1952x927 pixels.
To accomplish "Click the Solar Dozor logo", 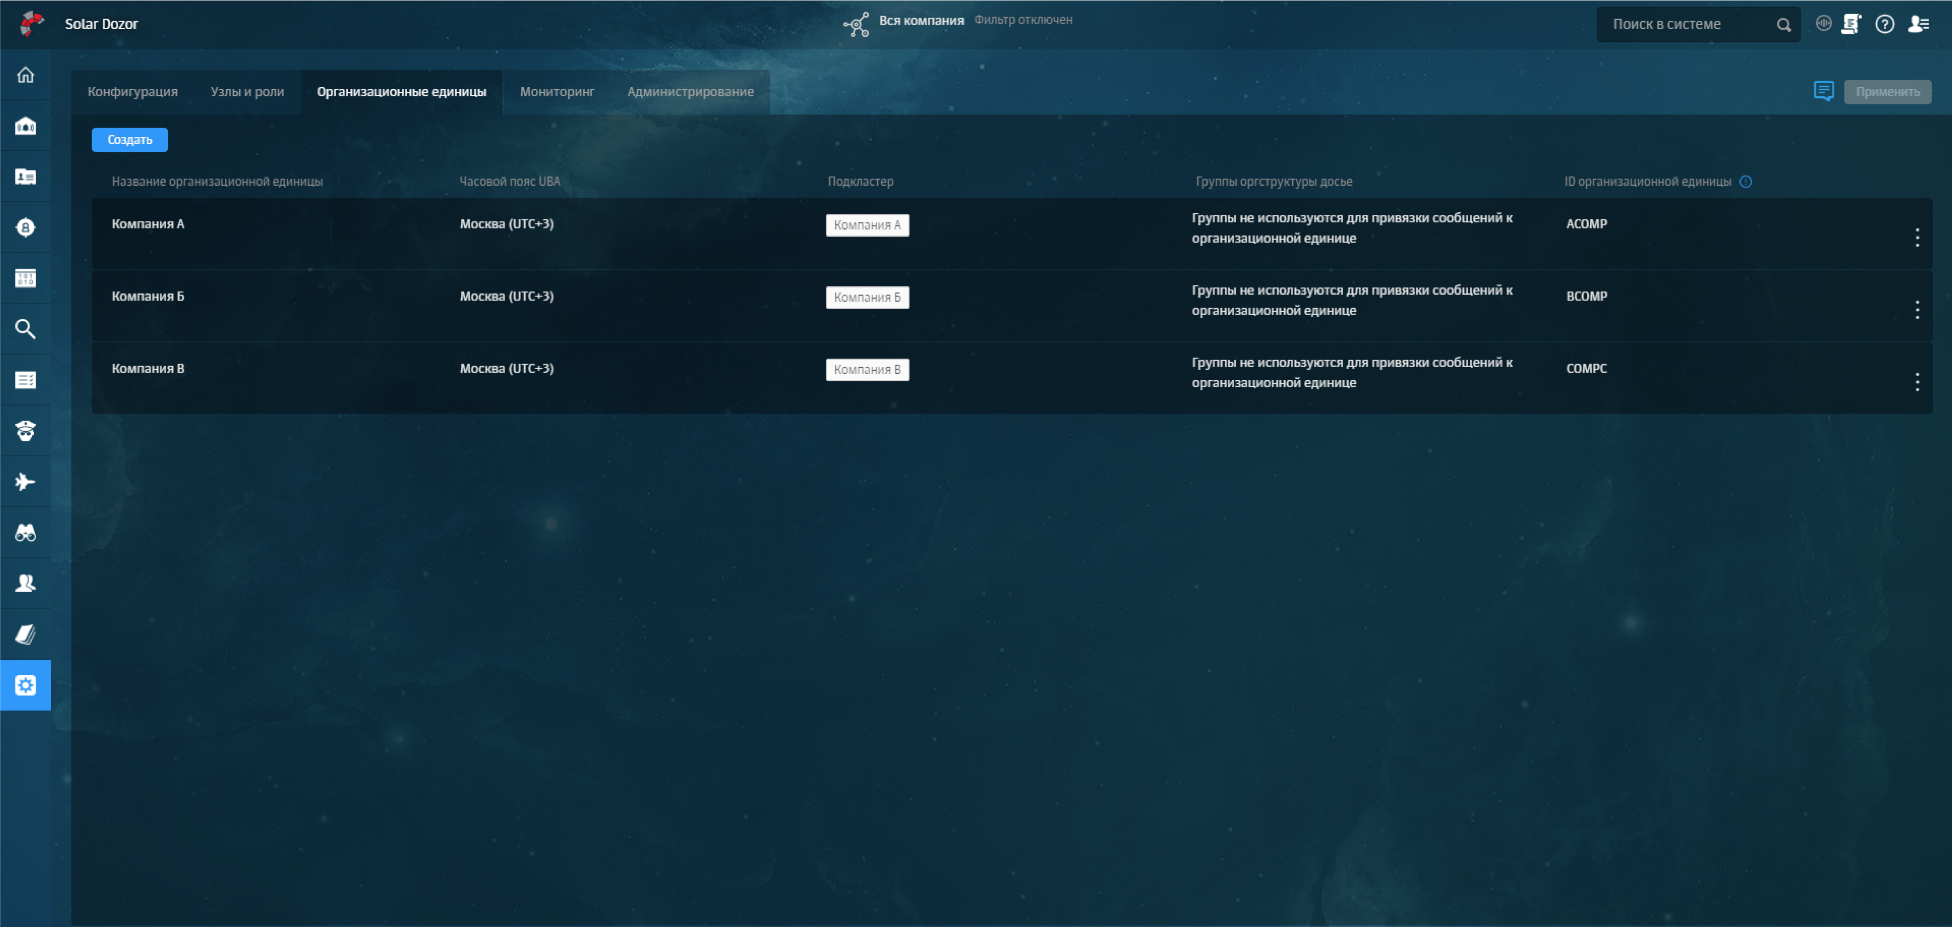I will pyautogui.click(x=32, y=23).
